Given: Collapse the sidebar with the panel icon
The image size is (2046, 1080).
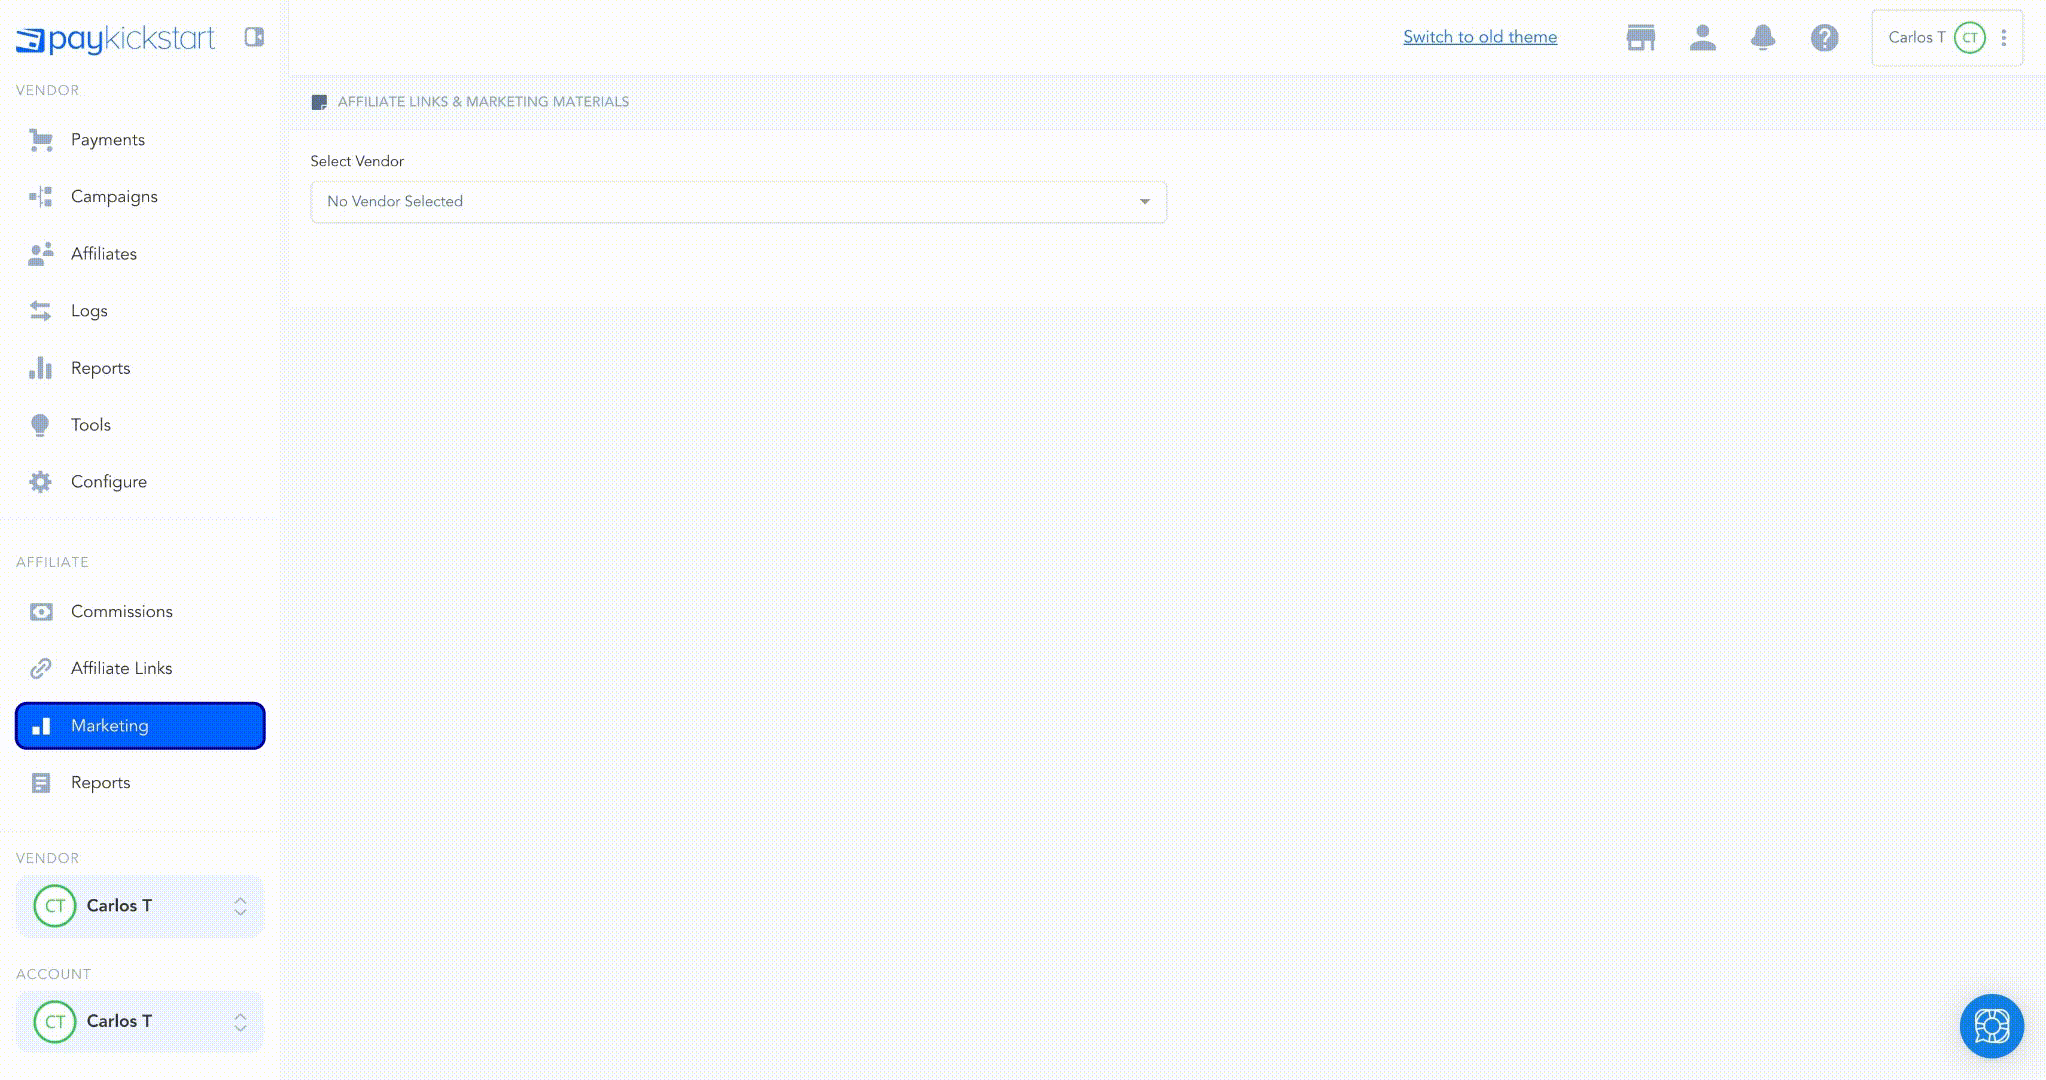Looking at the screenshot, I should point(254,37).
